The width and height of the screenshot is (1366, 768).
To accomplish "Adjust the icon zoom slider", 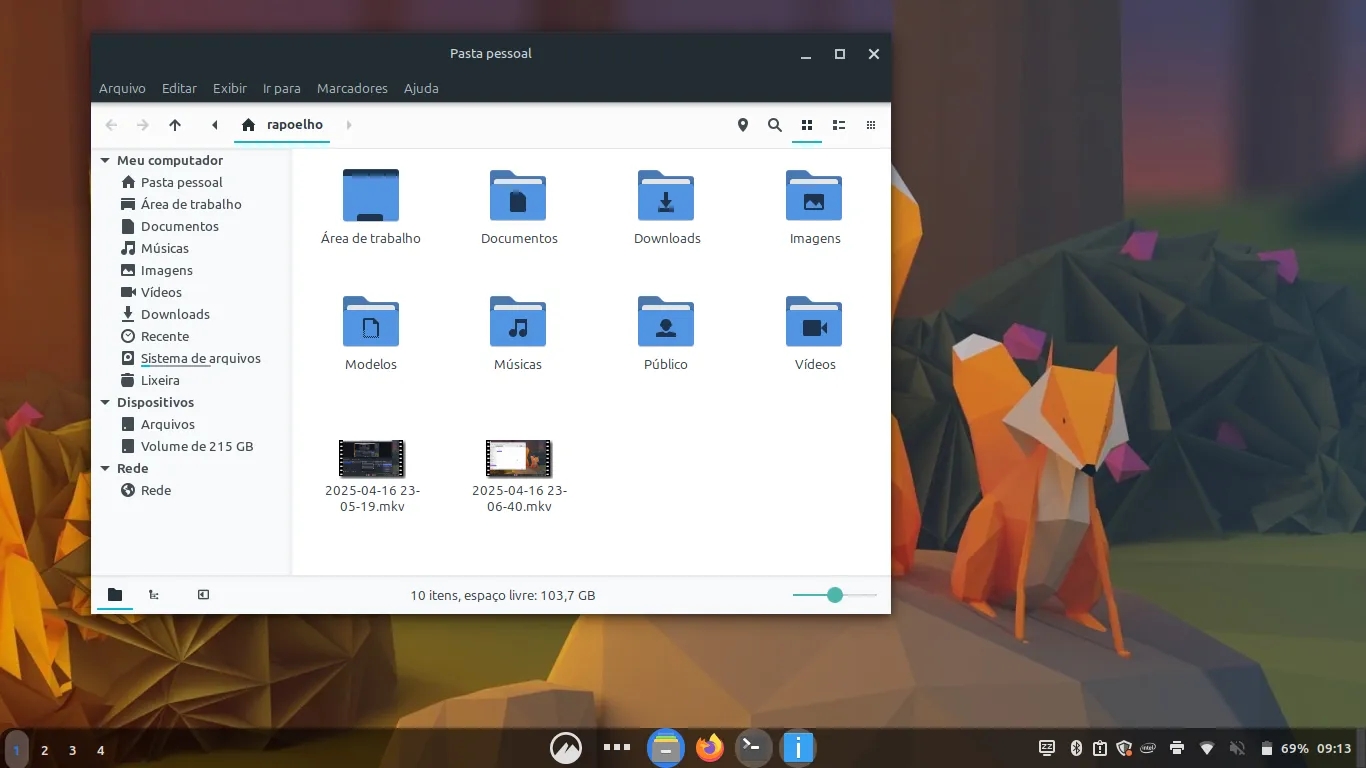I will pos(835,595).
